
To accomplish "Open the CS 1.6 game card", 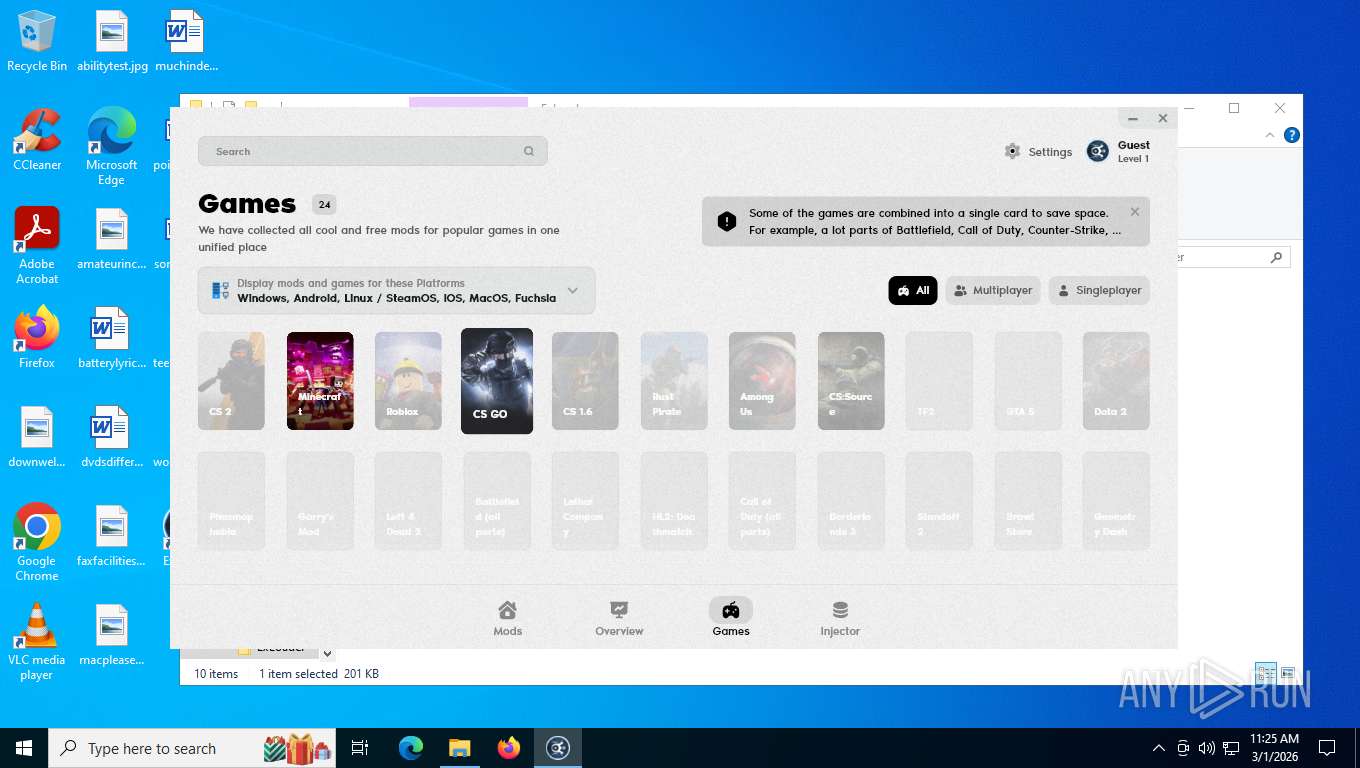I will tap(585, 381).
